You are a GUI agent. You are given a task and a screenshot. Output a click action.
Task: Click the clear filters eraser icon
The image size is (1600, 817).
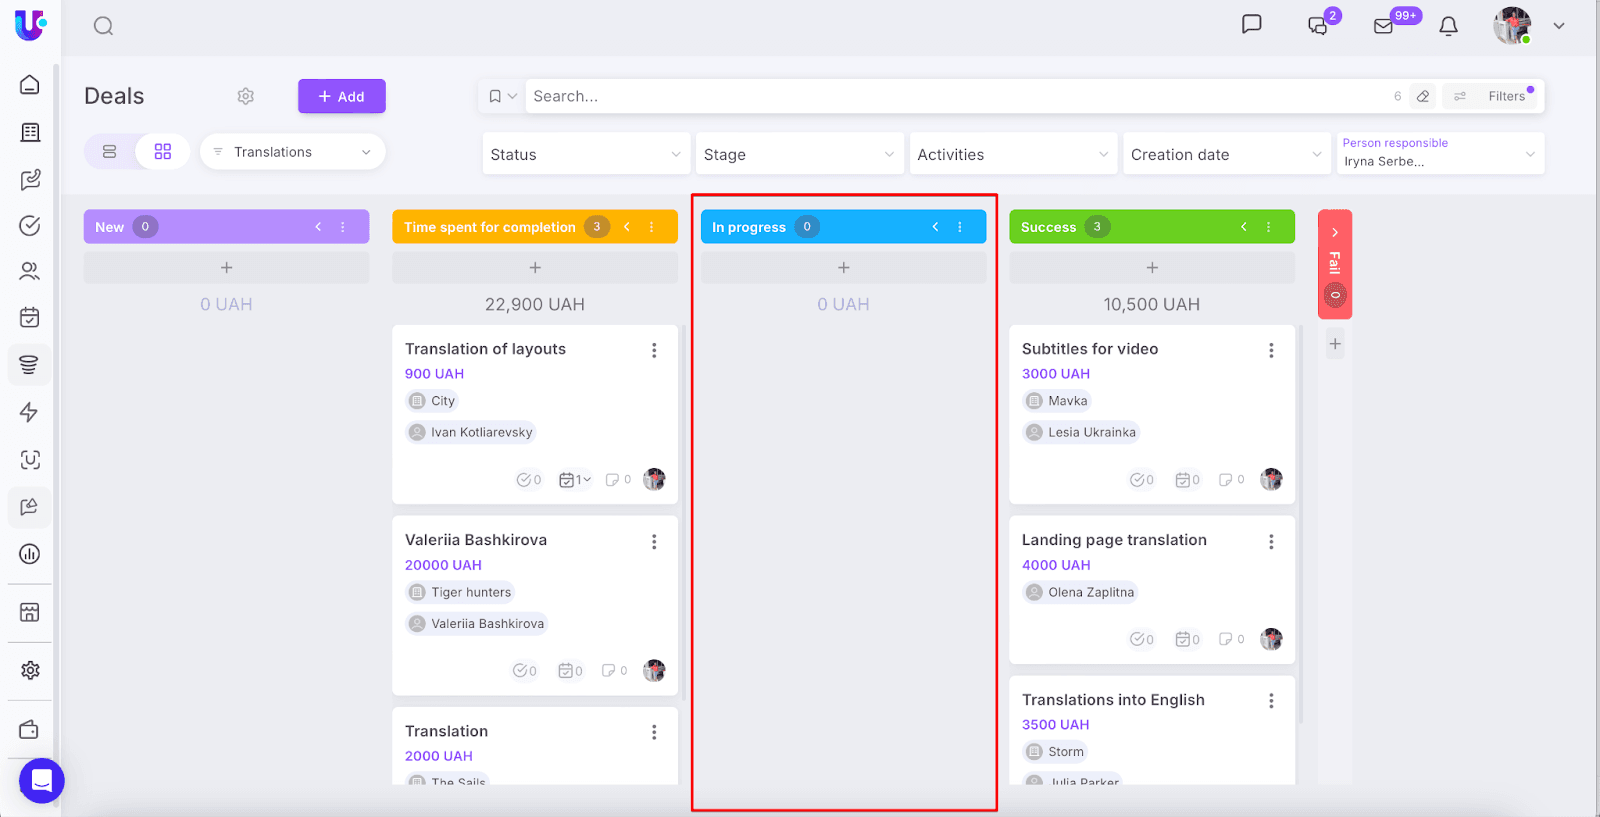click(1423, 96)
